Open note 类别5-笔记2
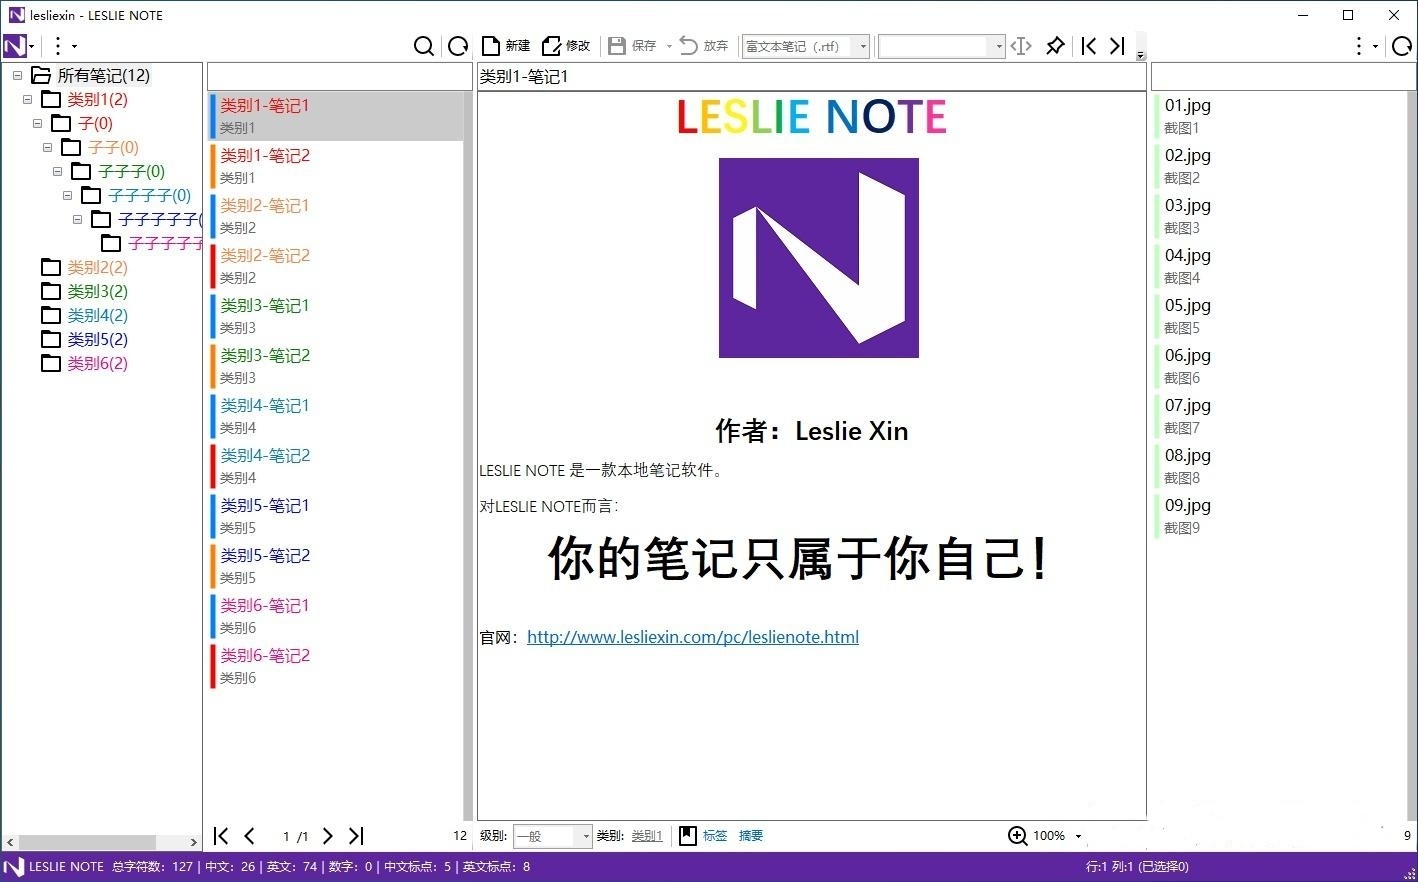This screenshot has height=882, width=1418. 336,565
